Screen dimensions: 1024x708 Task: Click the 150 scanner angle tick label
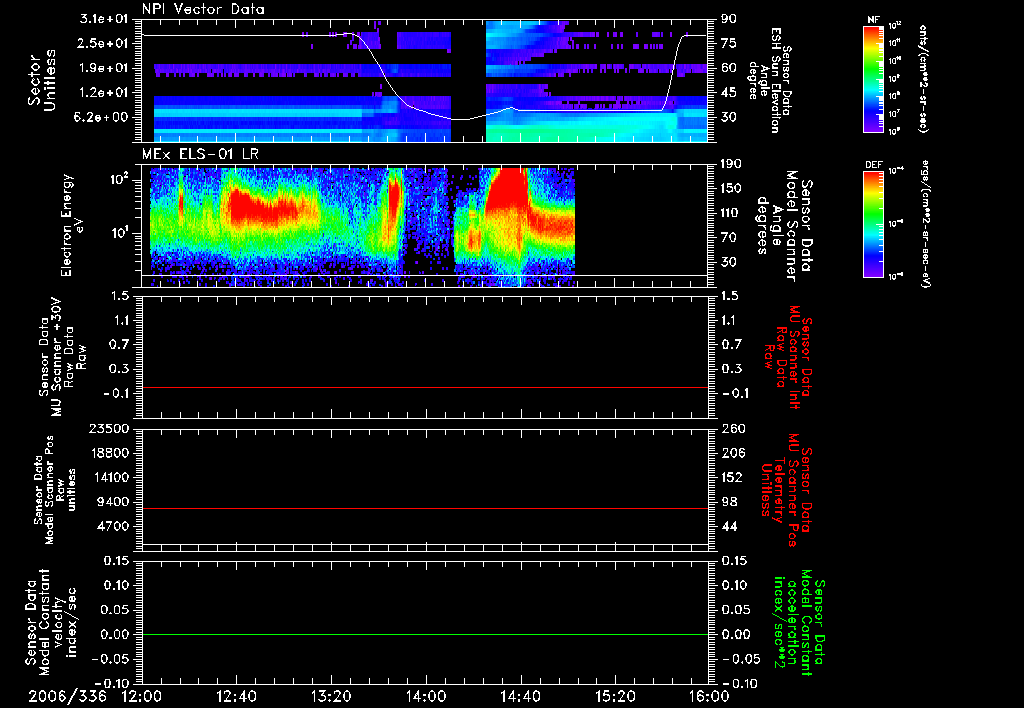(x=732, y=189)
